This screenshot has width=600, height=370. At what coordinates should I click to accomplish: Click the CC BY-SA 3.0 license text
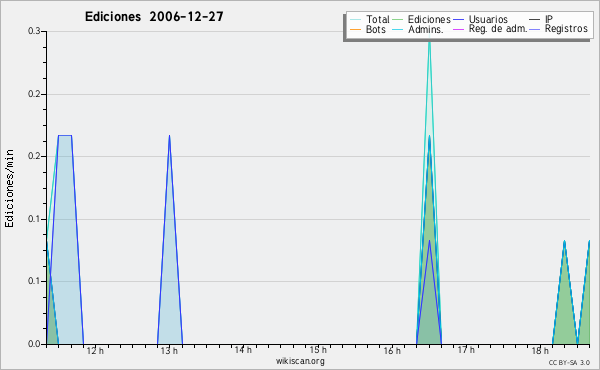coord(569,362)
